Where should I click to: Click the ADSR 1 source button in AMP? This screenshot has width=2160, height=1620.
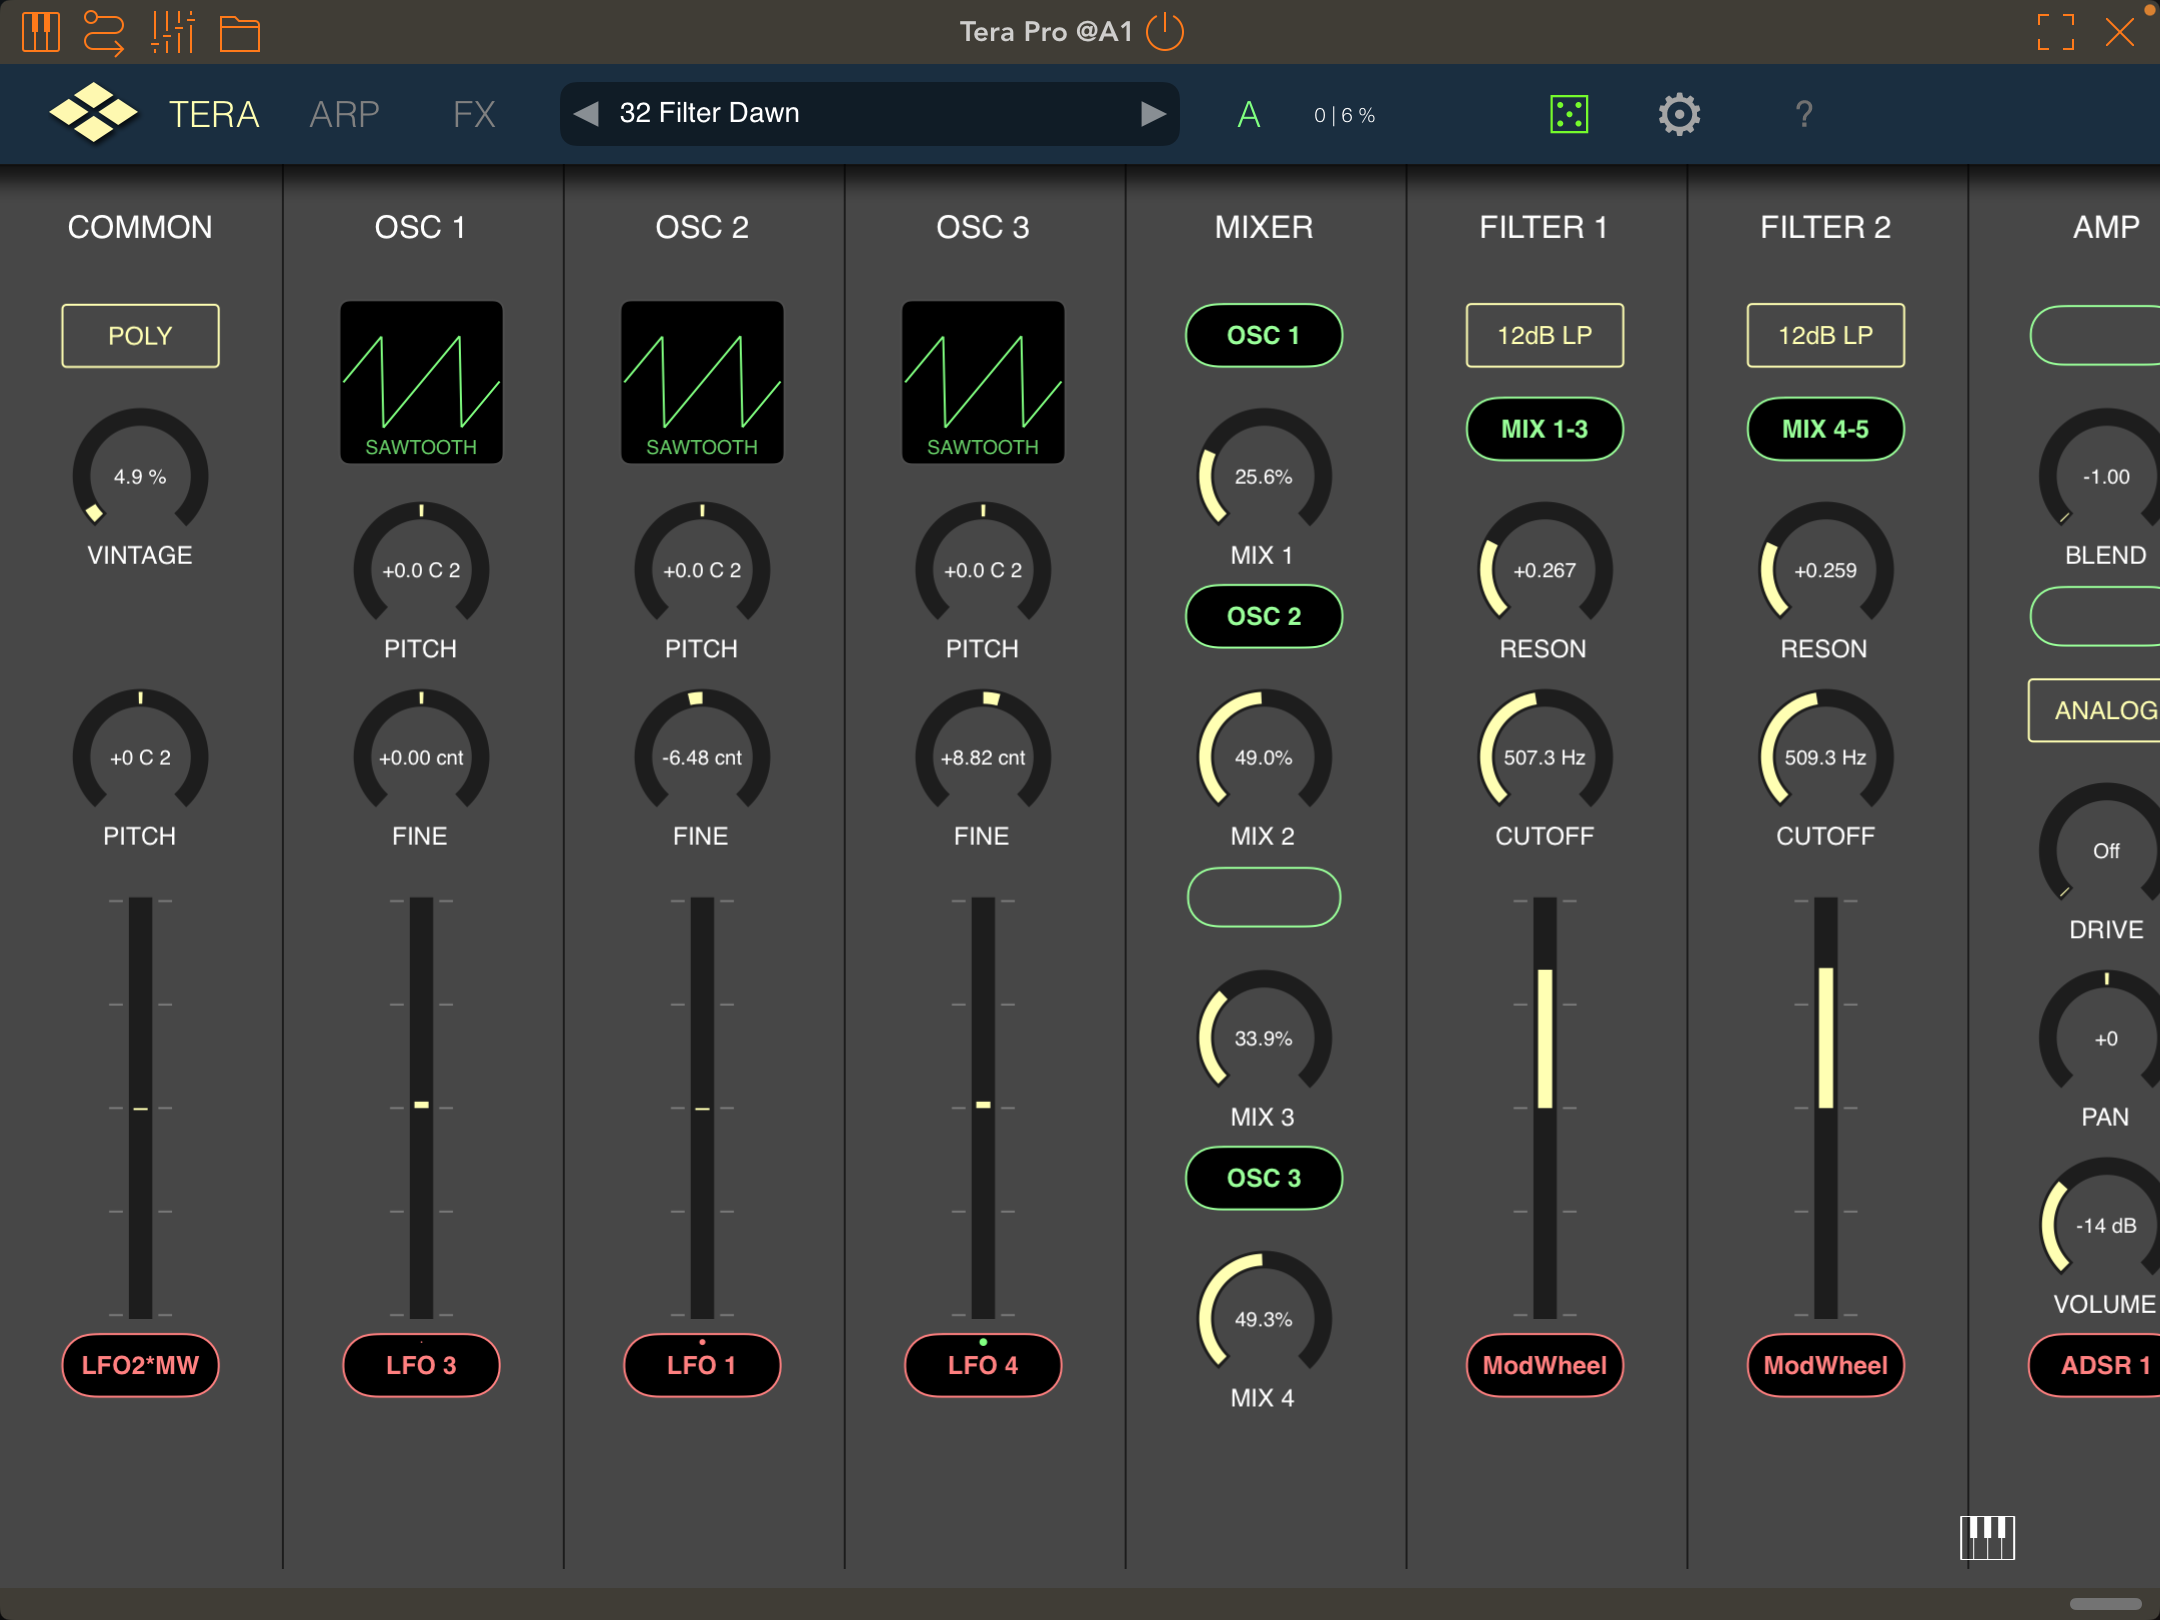coord(2094,1366)
